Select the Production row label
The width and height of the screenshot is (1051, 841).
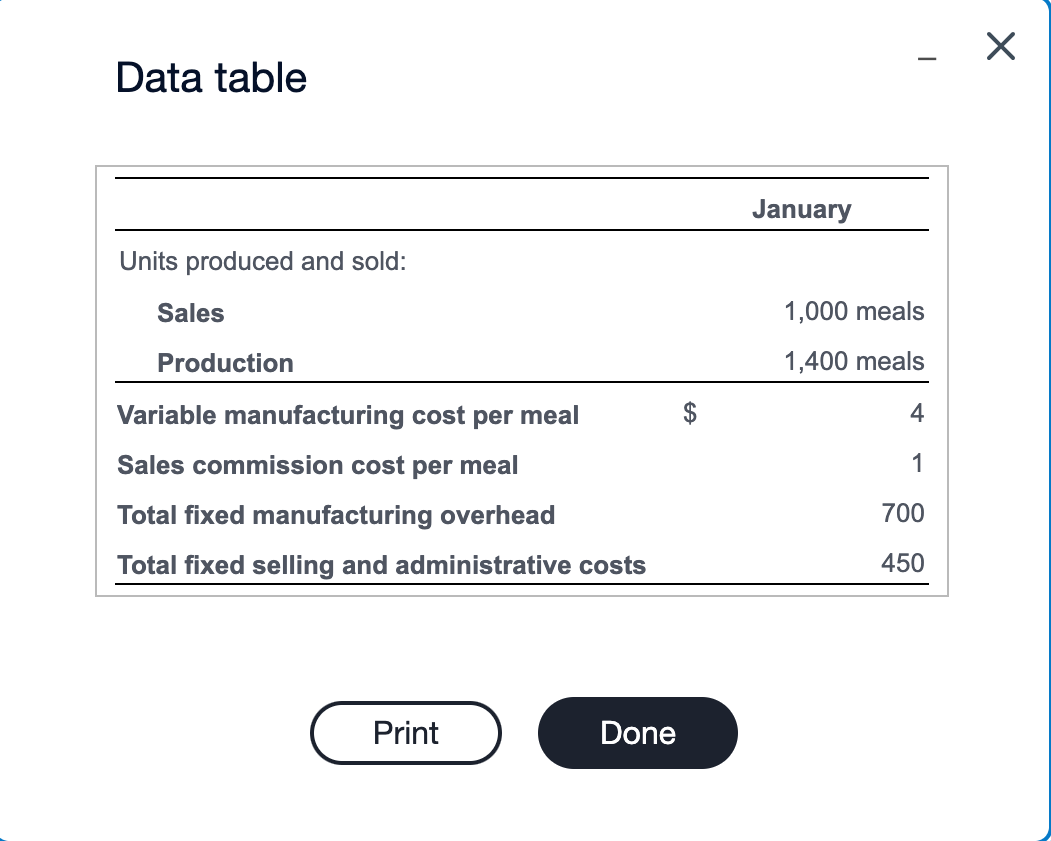[x=225, y=363]
